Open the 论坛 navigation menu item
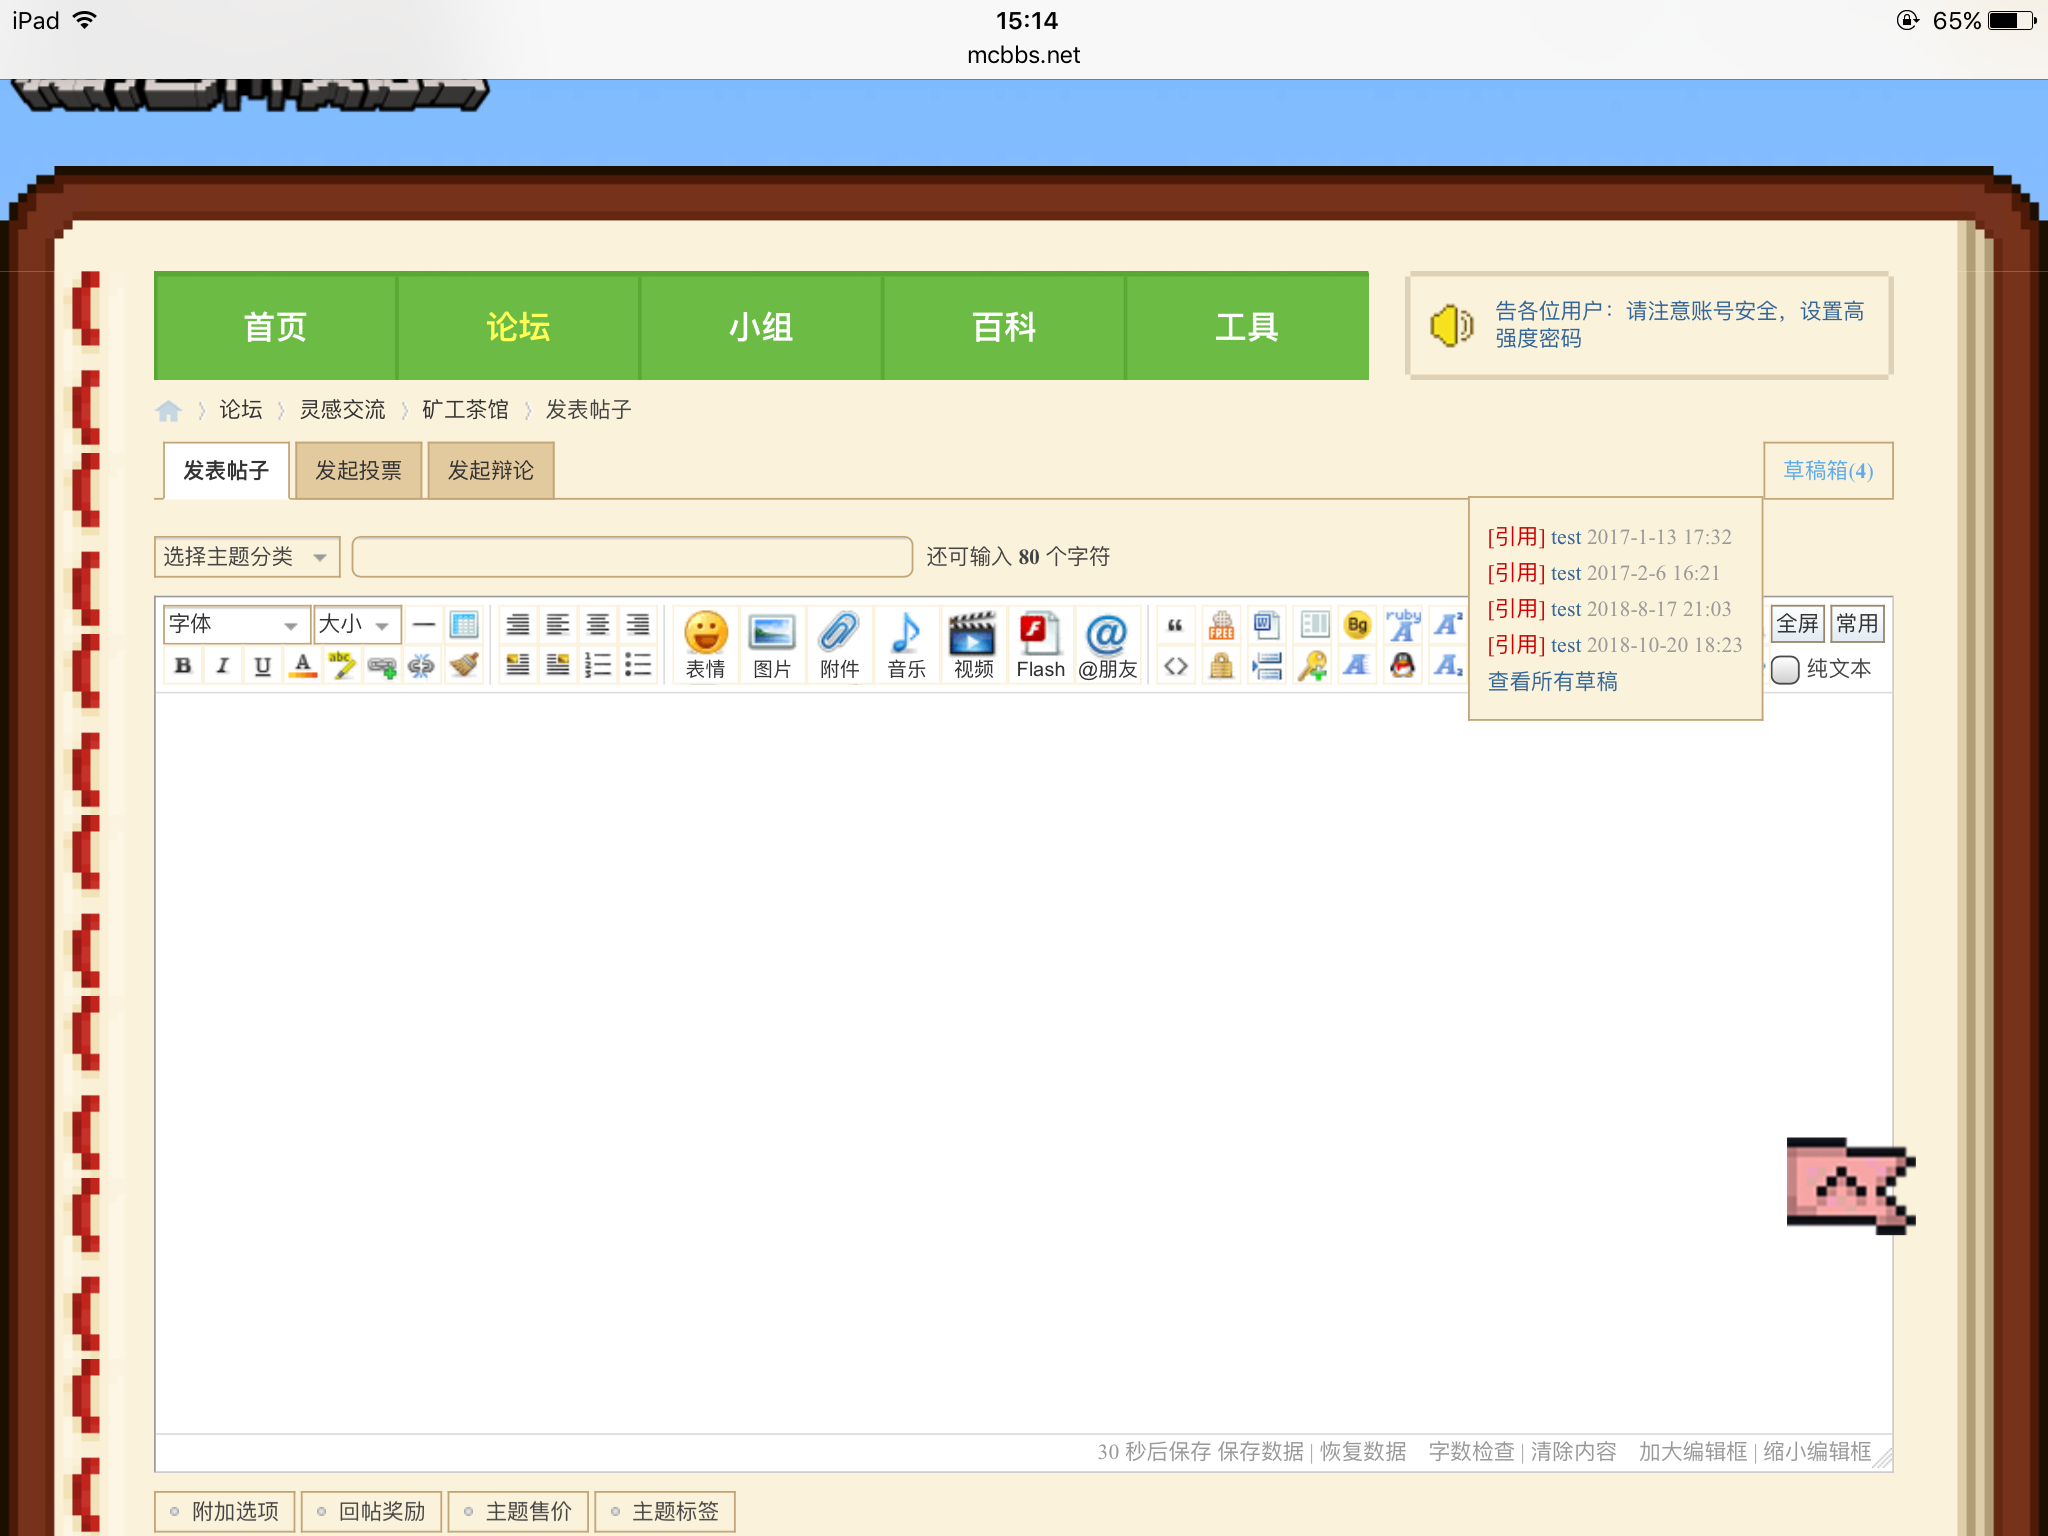 point(518,327)
